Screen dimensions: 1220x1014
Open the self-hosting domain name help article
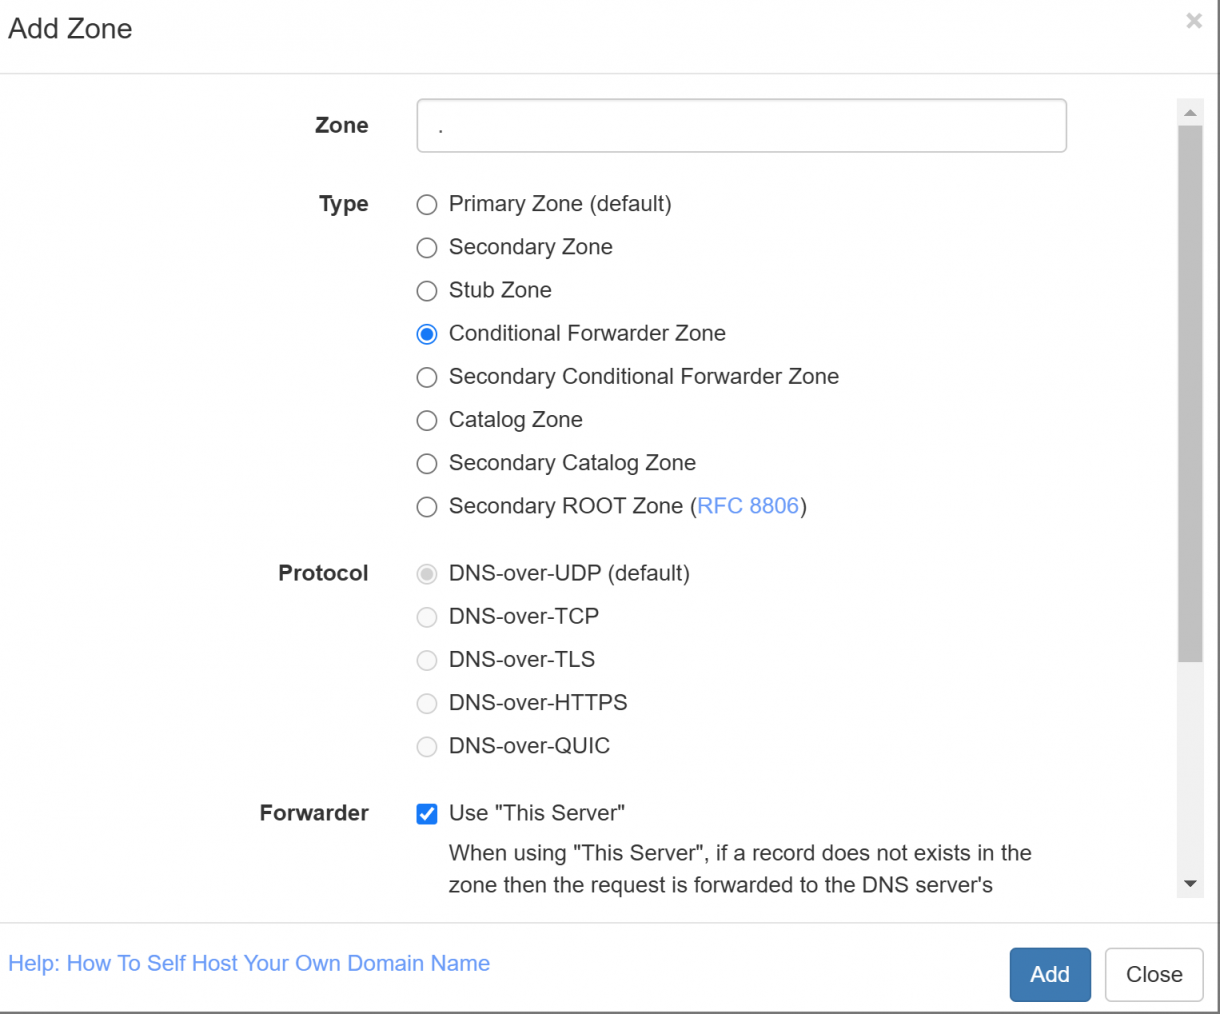[x=248, y=963]
